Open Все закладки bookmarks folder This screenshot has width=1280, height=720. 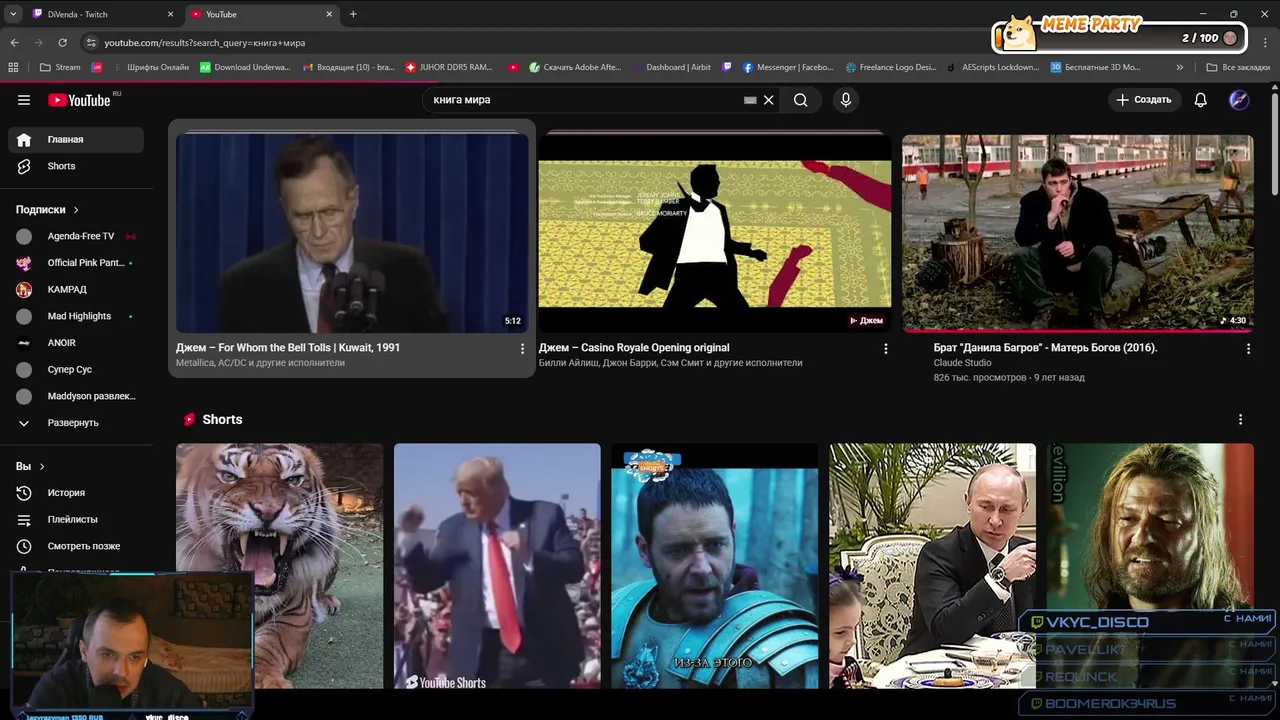(1238, 67)
